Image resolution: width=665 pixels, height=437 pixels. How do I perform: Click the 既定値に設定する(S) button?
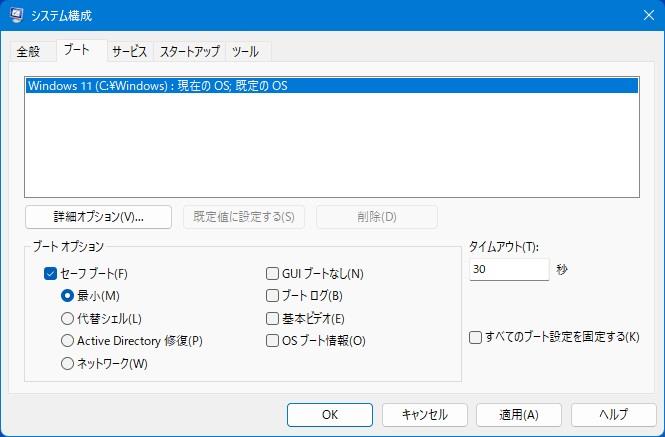pyautogui.click(x=244, y=217)
